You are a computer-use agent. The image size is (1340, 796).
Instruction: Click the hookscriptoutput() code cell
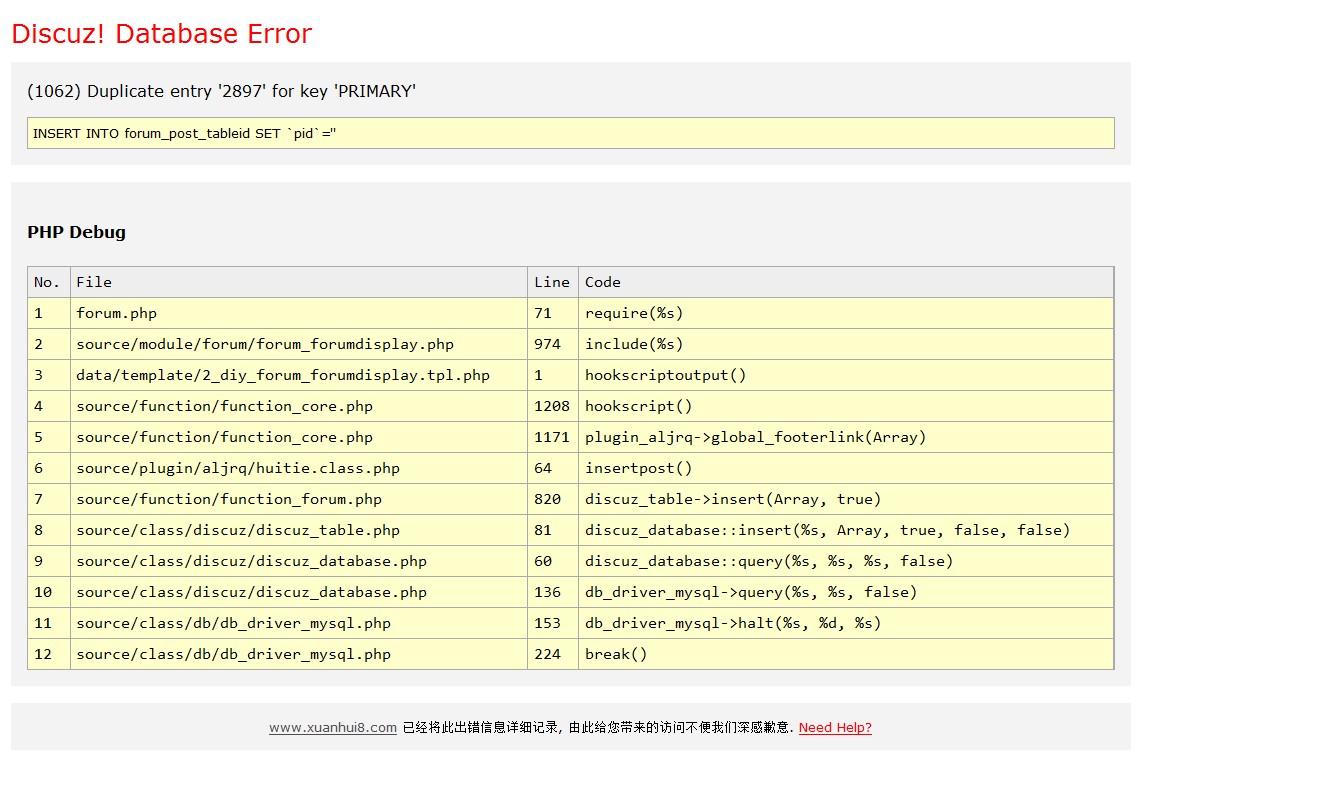click(x=846, y=375)
